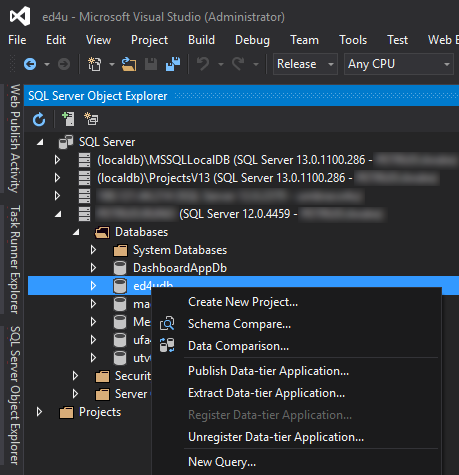Click the SQL Server Object Explorer title bar

(242, 96)
